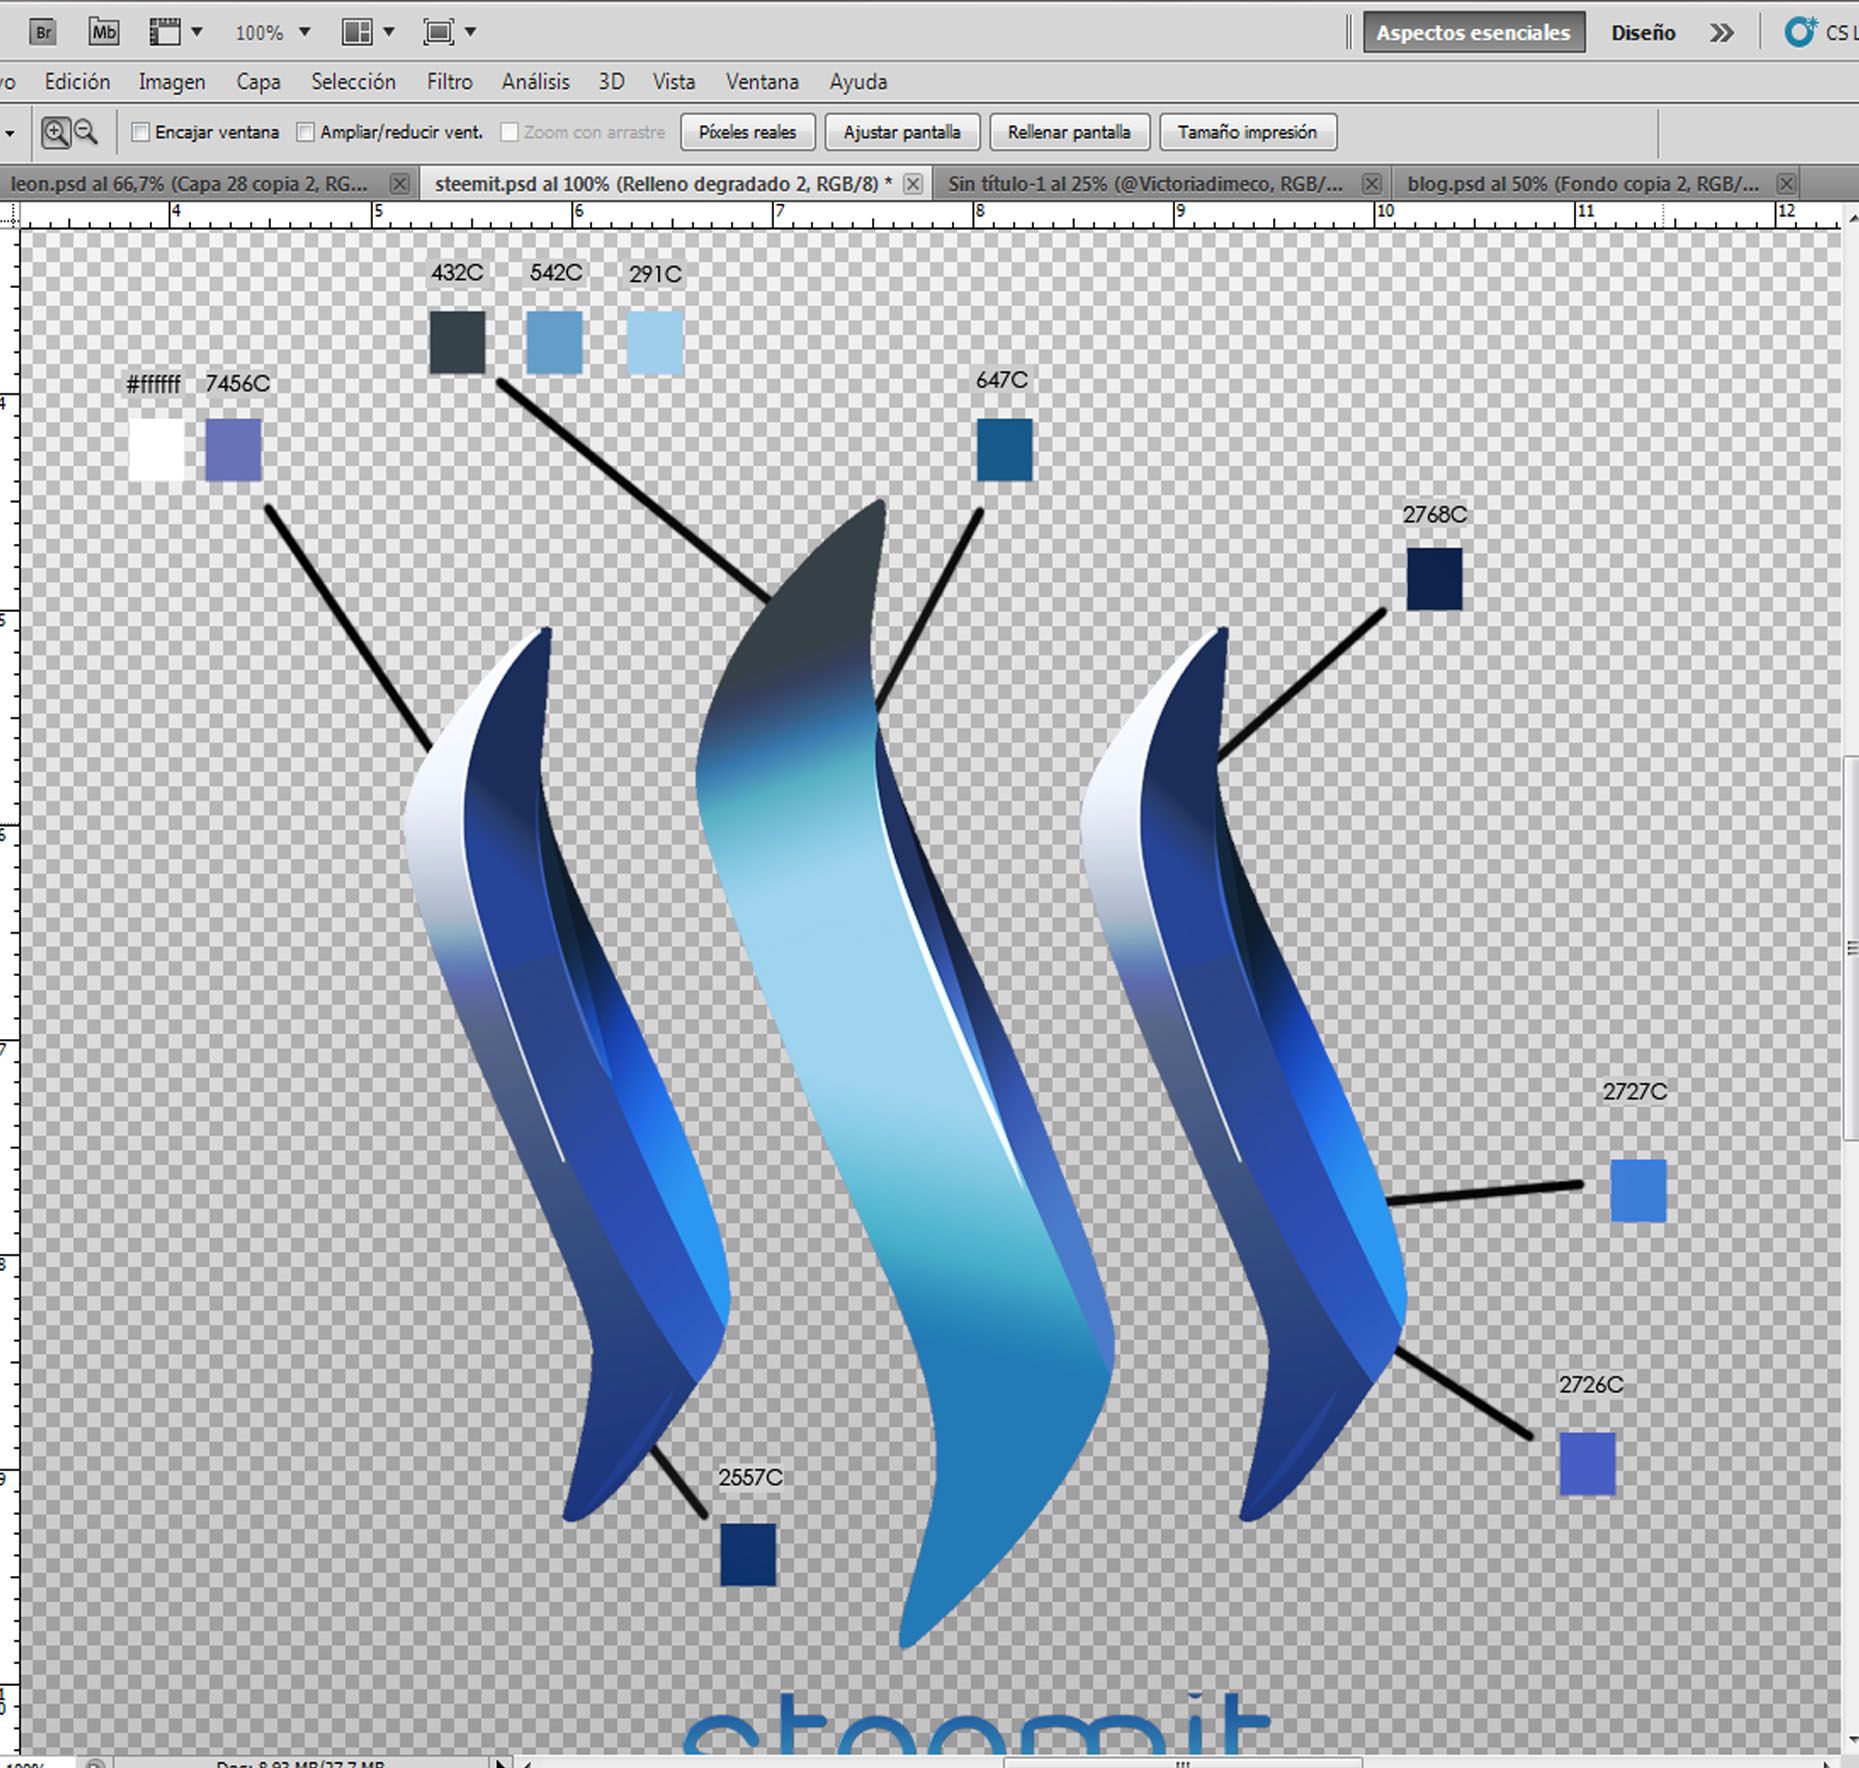Click the "#ffffff" hex label text
1859x1768 pixels.
tap(153, 384)
